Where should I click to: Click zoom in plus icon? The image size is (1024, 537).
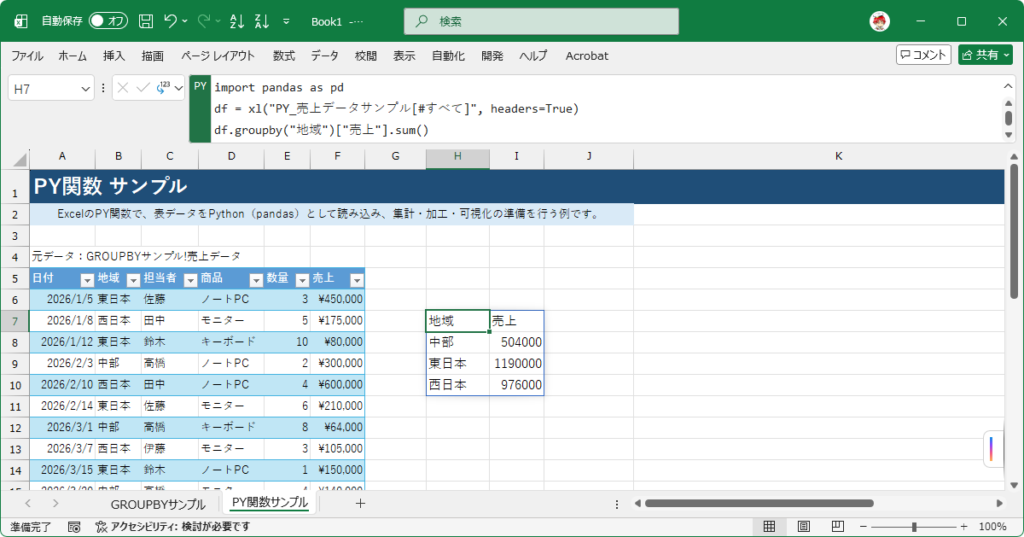pos(964,527)
